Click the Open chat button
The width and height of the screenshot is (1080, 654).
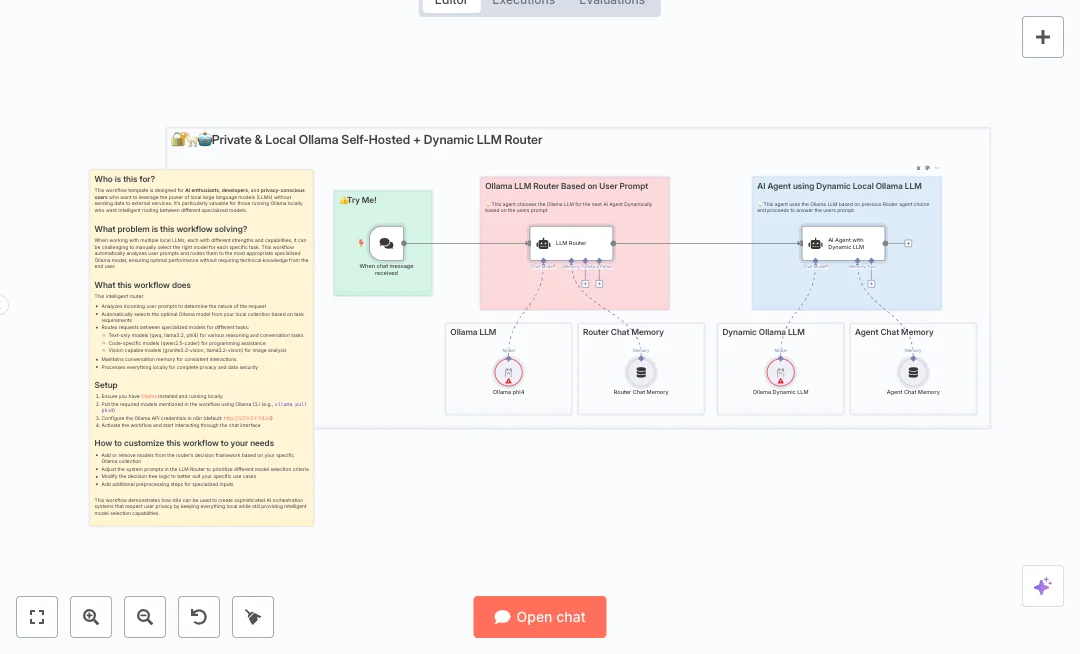click(540, 617)
